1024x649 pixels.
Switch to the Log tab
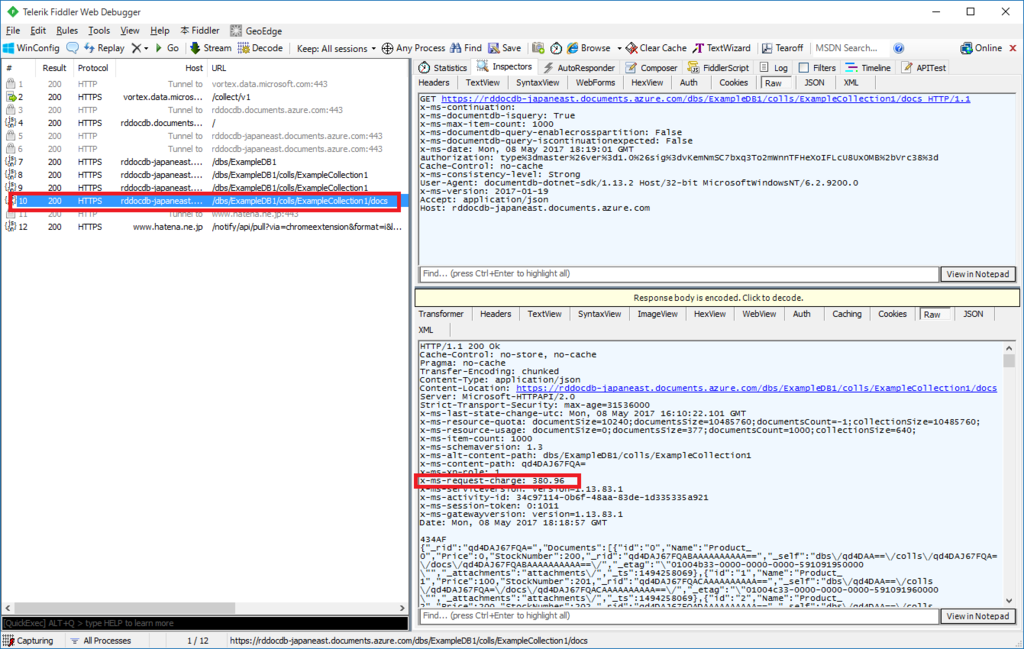coord(774,68)
